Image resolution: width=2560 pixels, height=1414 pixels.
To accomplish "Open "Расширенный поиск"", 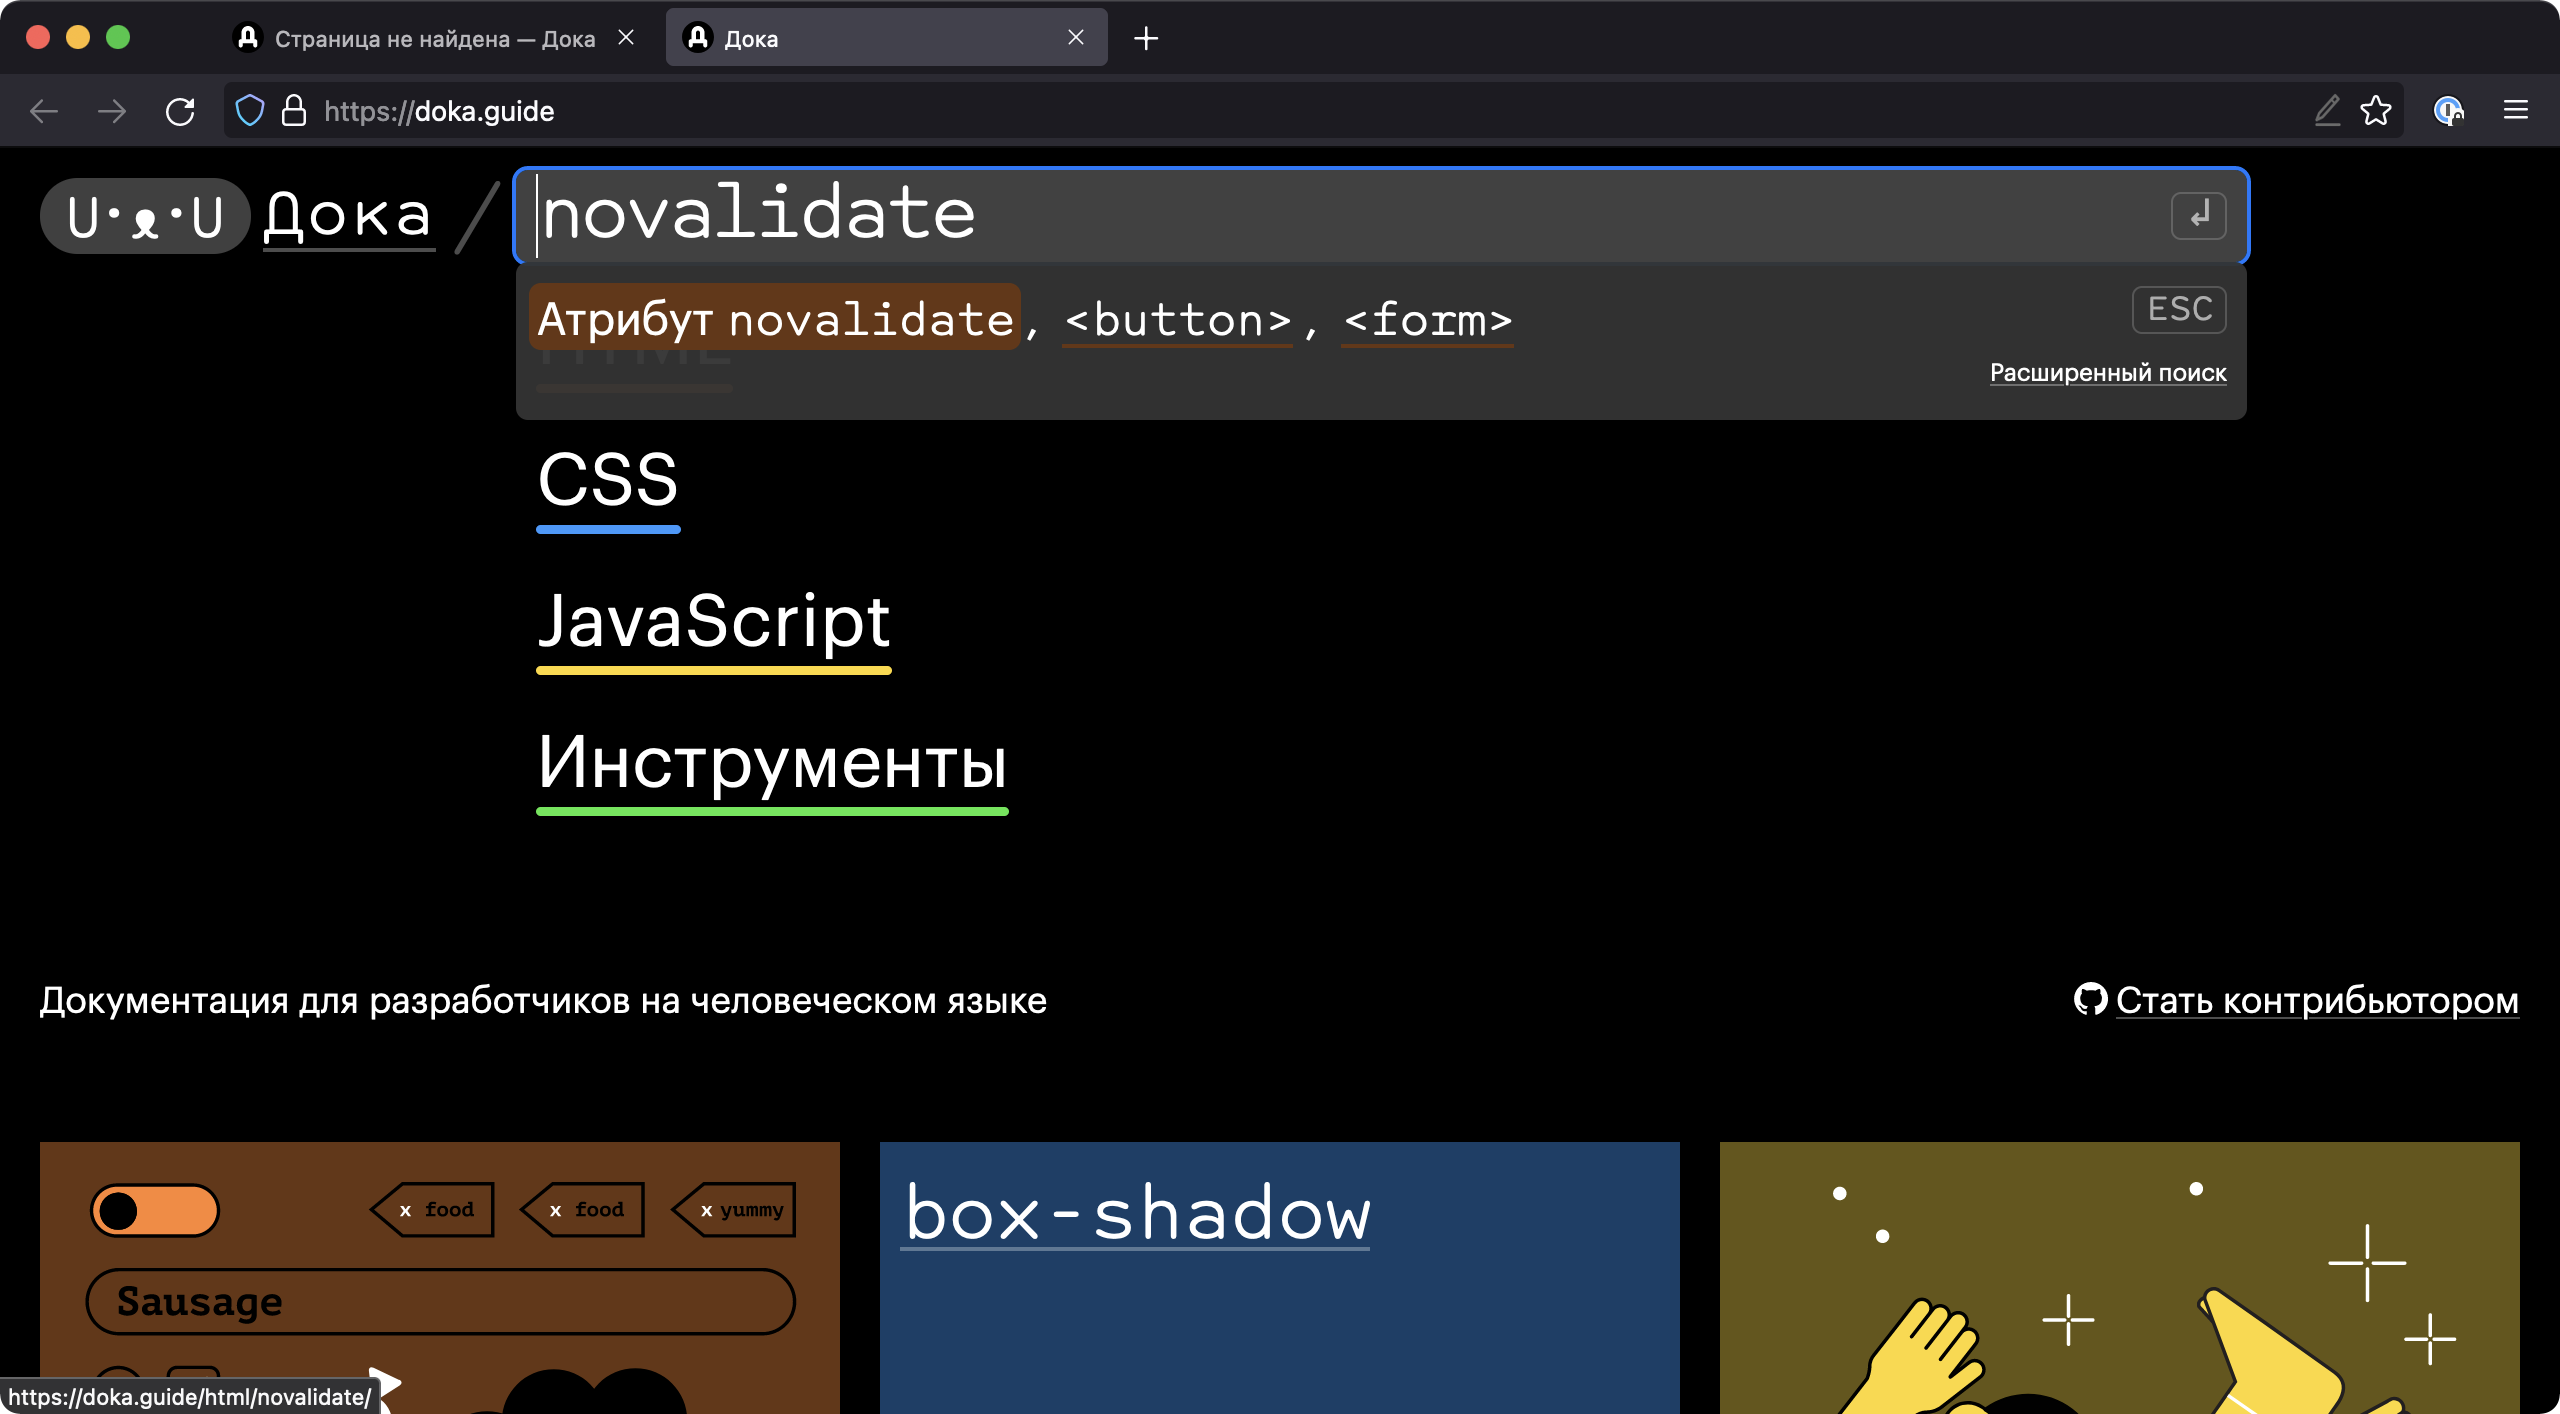I will pos(2108,372).
